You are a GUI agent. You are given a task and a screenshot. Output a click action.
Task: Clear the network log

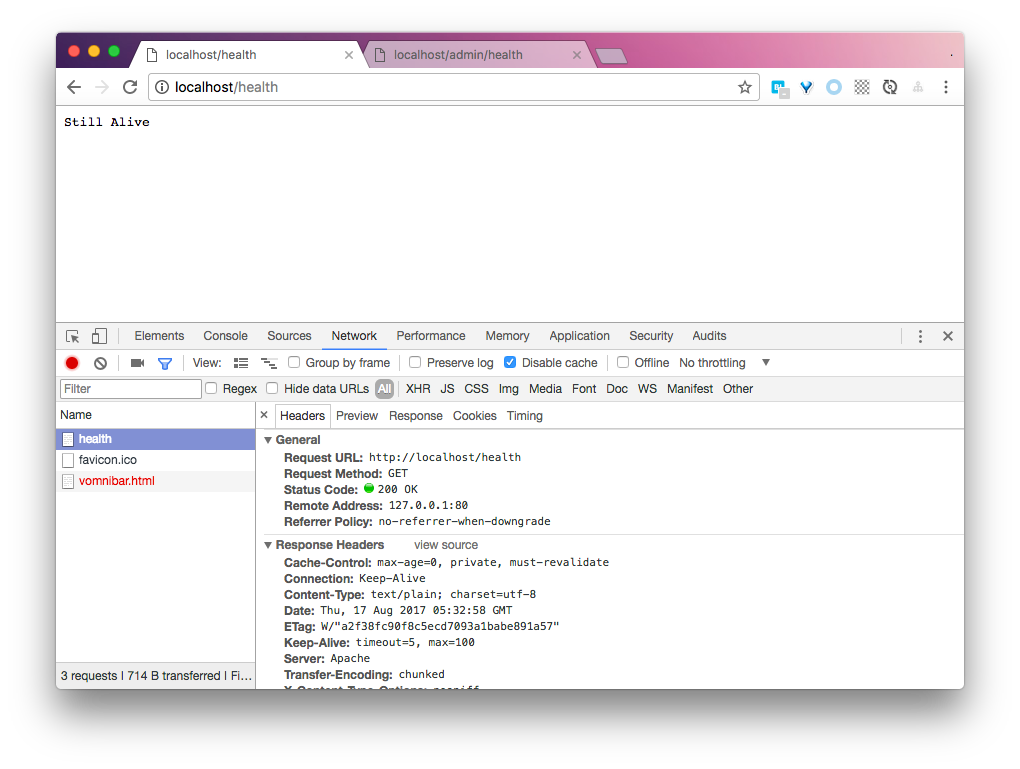pyautogui.click(x=100, y=363)
